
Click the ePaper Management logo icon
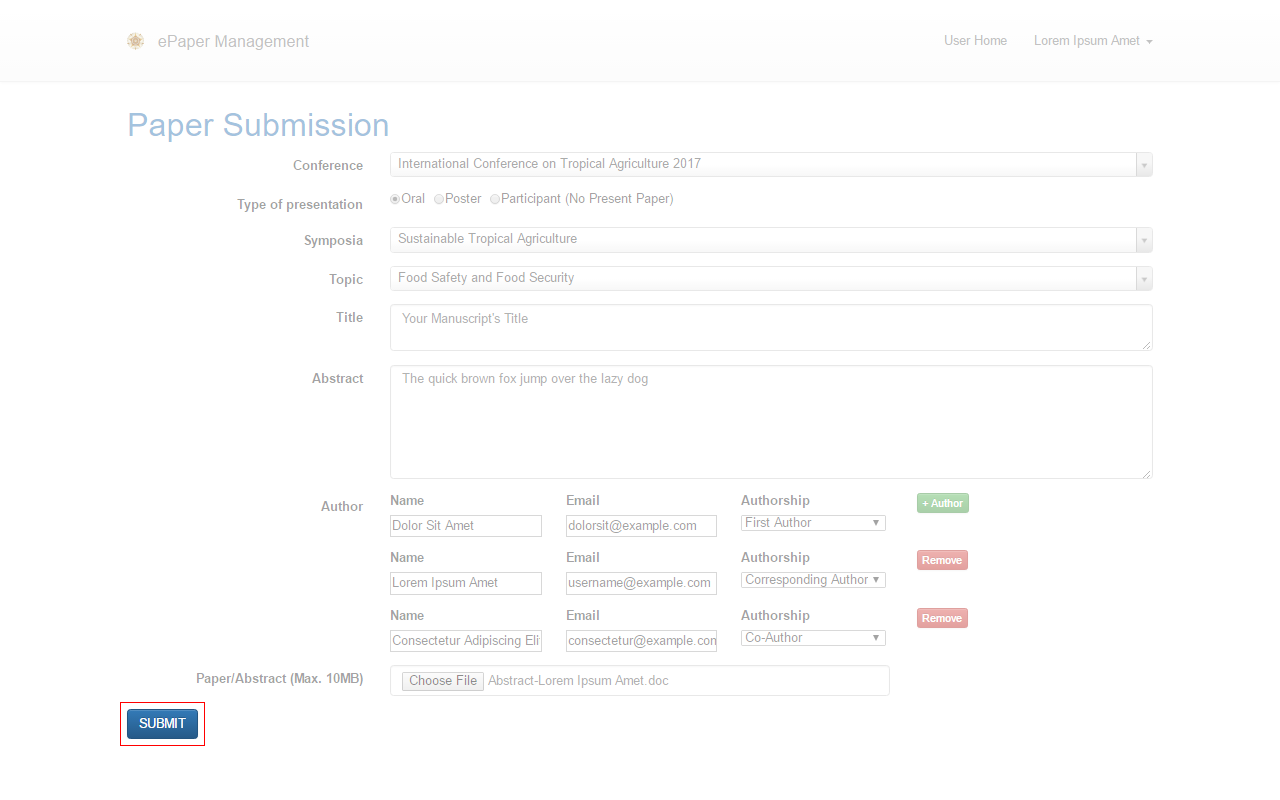[135, 41]
